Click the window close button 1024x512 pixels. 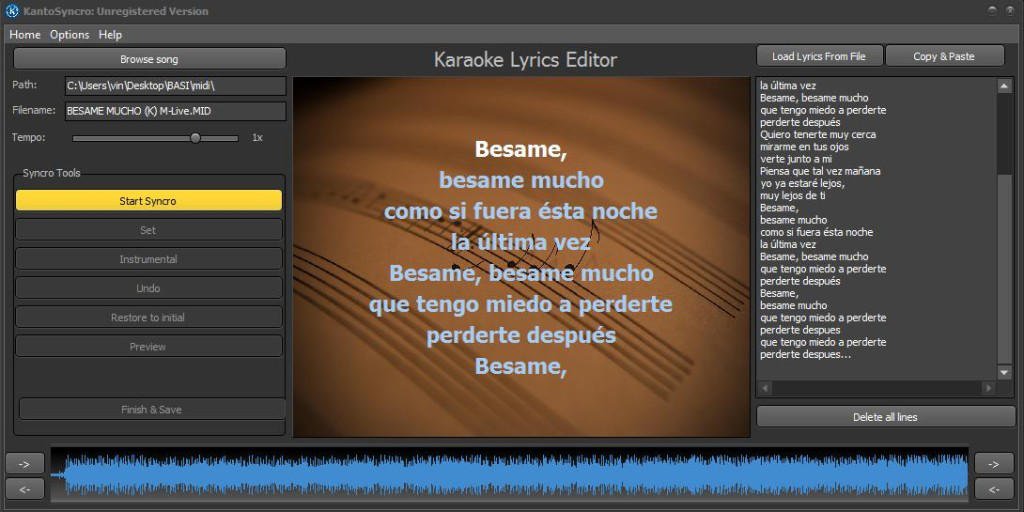pos(1010,10)
